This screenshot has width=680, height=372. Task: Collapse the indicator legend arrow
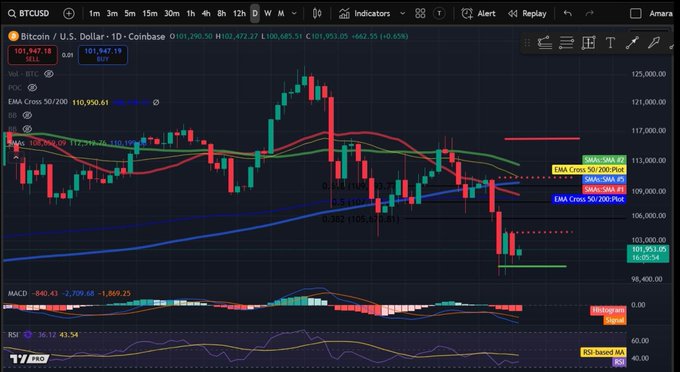tap(16, 157)
